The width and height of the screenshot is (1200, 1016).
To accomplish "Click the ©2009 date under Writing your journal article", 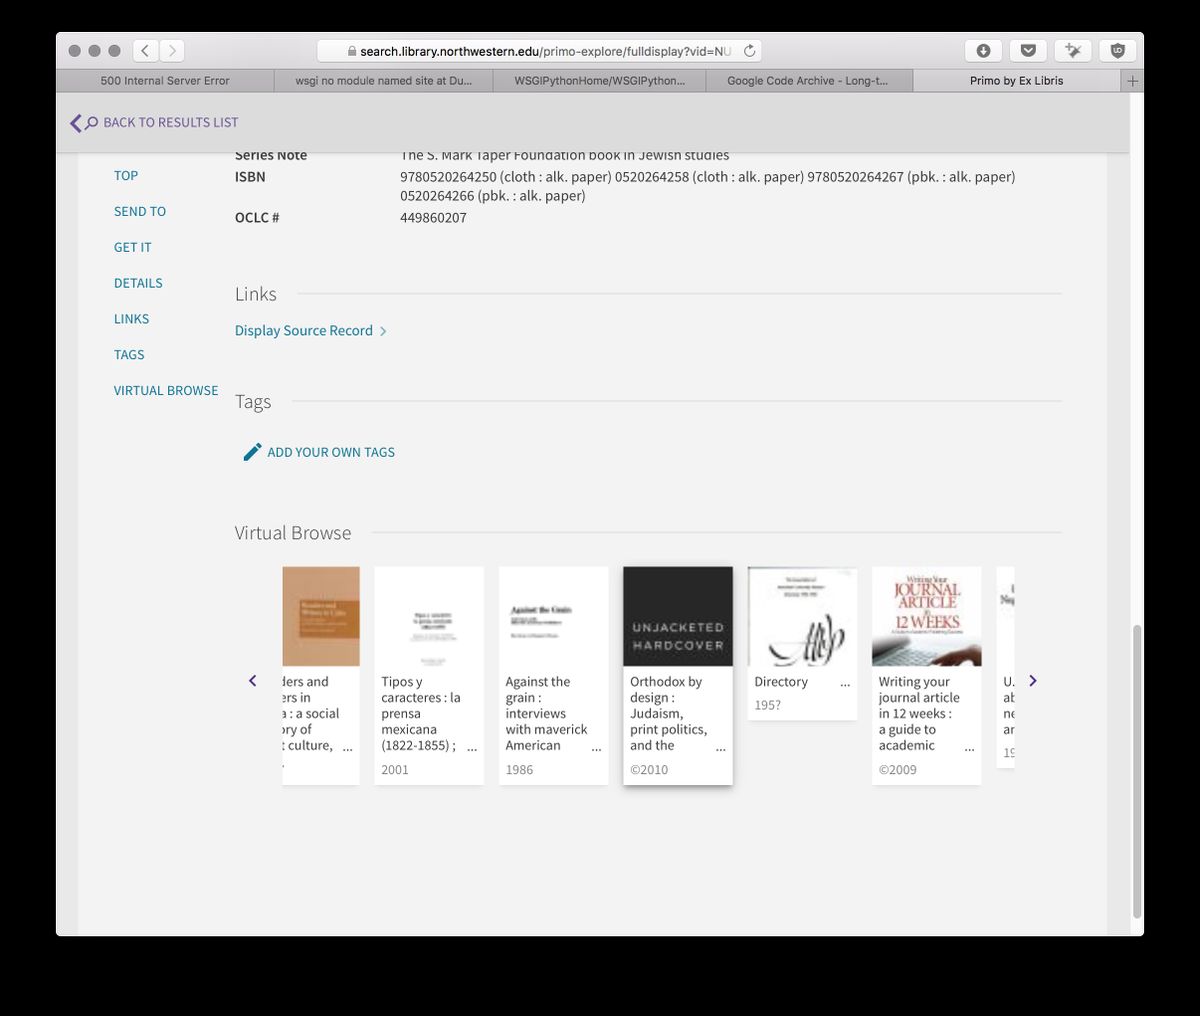I will (898, 770).
